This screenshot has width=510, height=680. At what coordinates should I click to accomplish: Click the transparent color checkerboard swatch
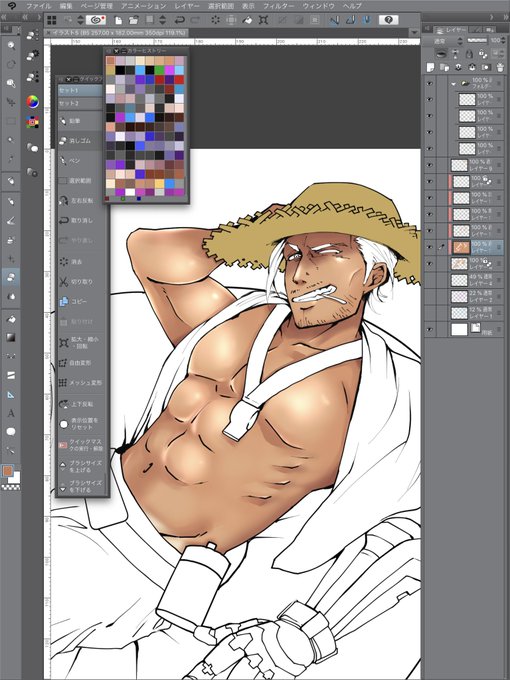[x=11, y=487]
